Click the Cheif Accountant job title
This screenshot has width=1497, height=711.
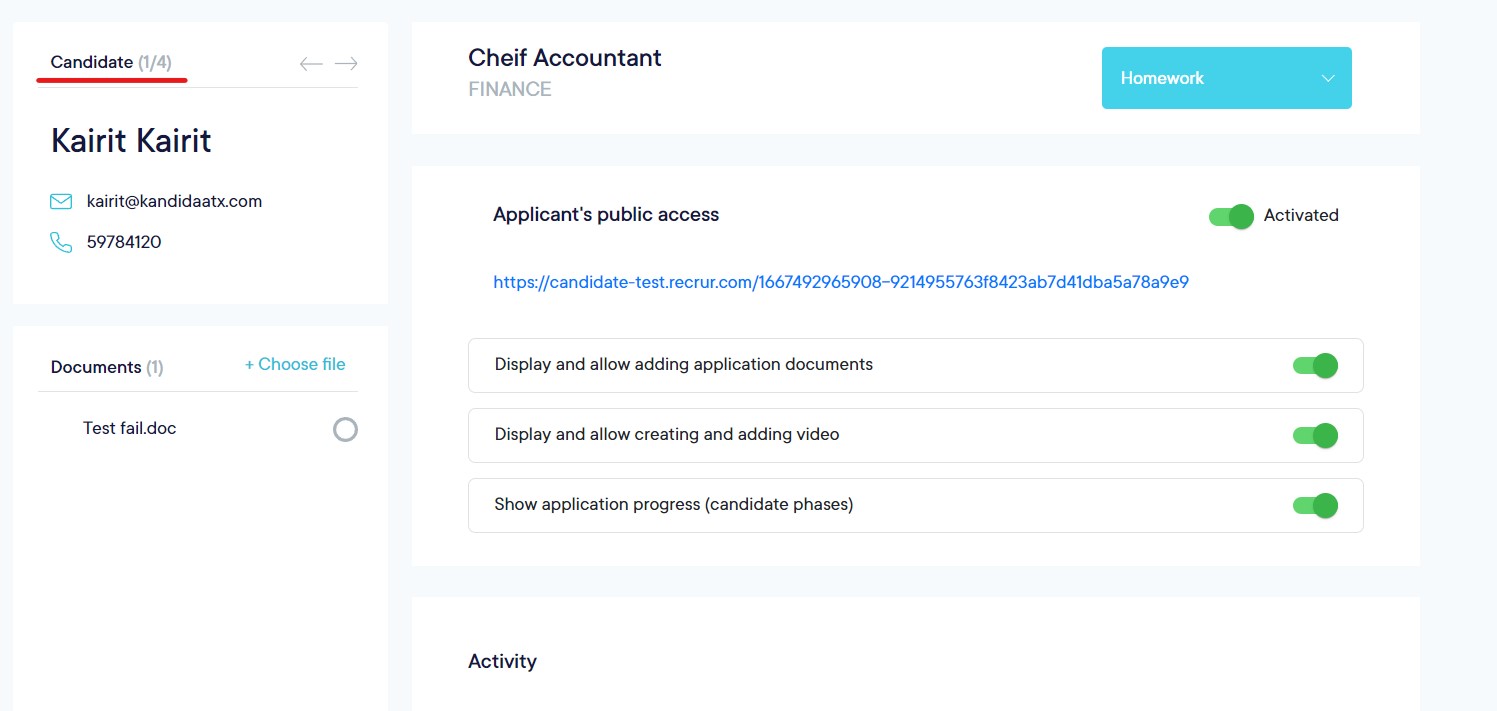pos(565,58)
